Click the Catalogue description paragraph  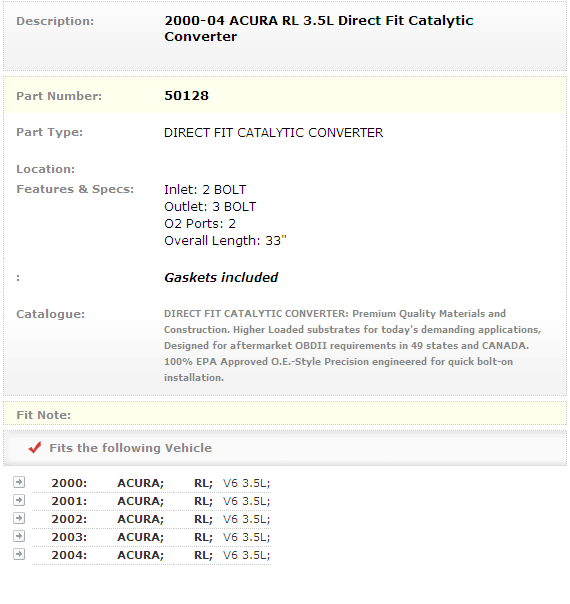coord(353,346)
